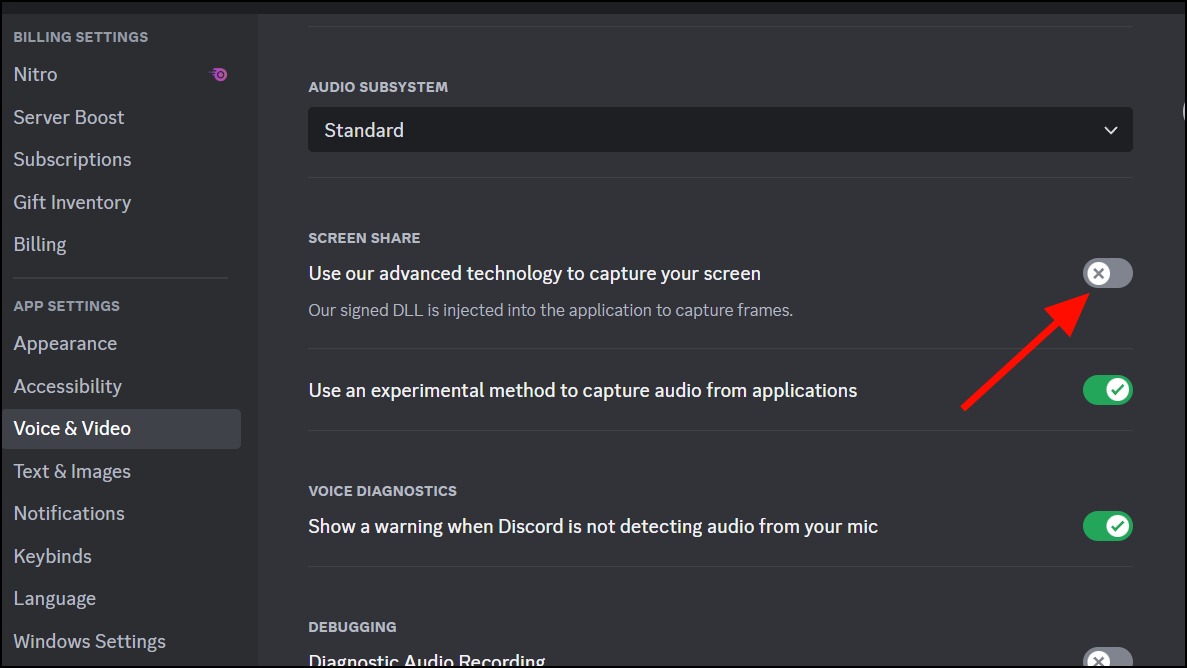Click 'Show a warning when Discord is not detecting audio' label
Image resolution: width=1187 pixels, height=668 pixels.
coord(593,526)
